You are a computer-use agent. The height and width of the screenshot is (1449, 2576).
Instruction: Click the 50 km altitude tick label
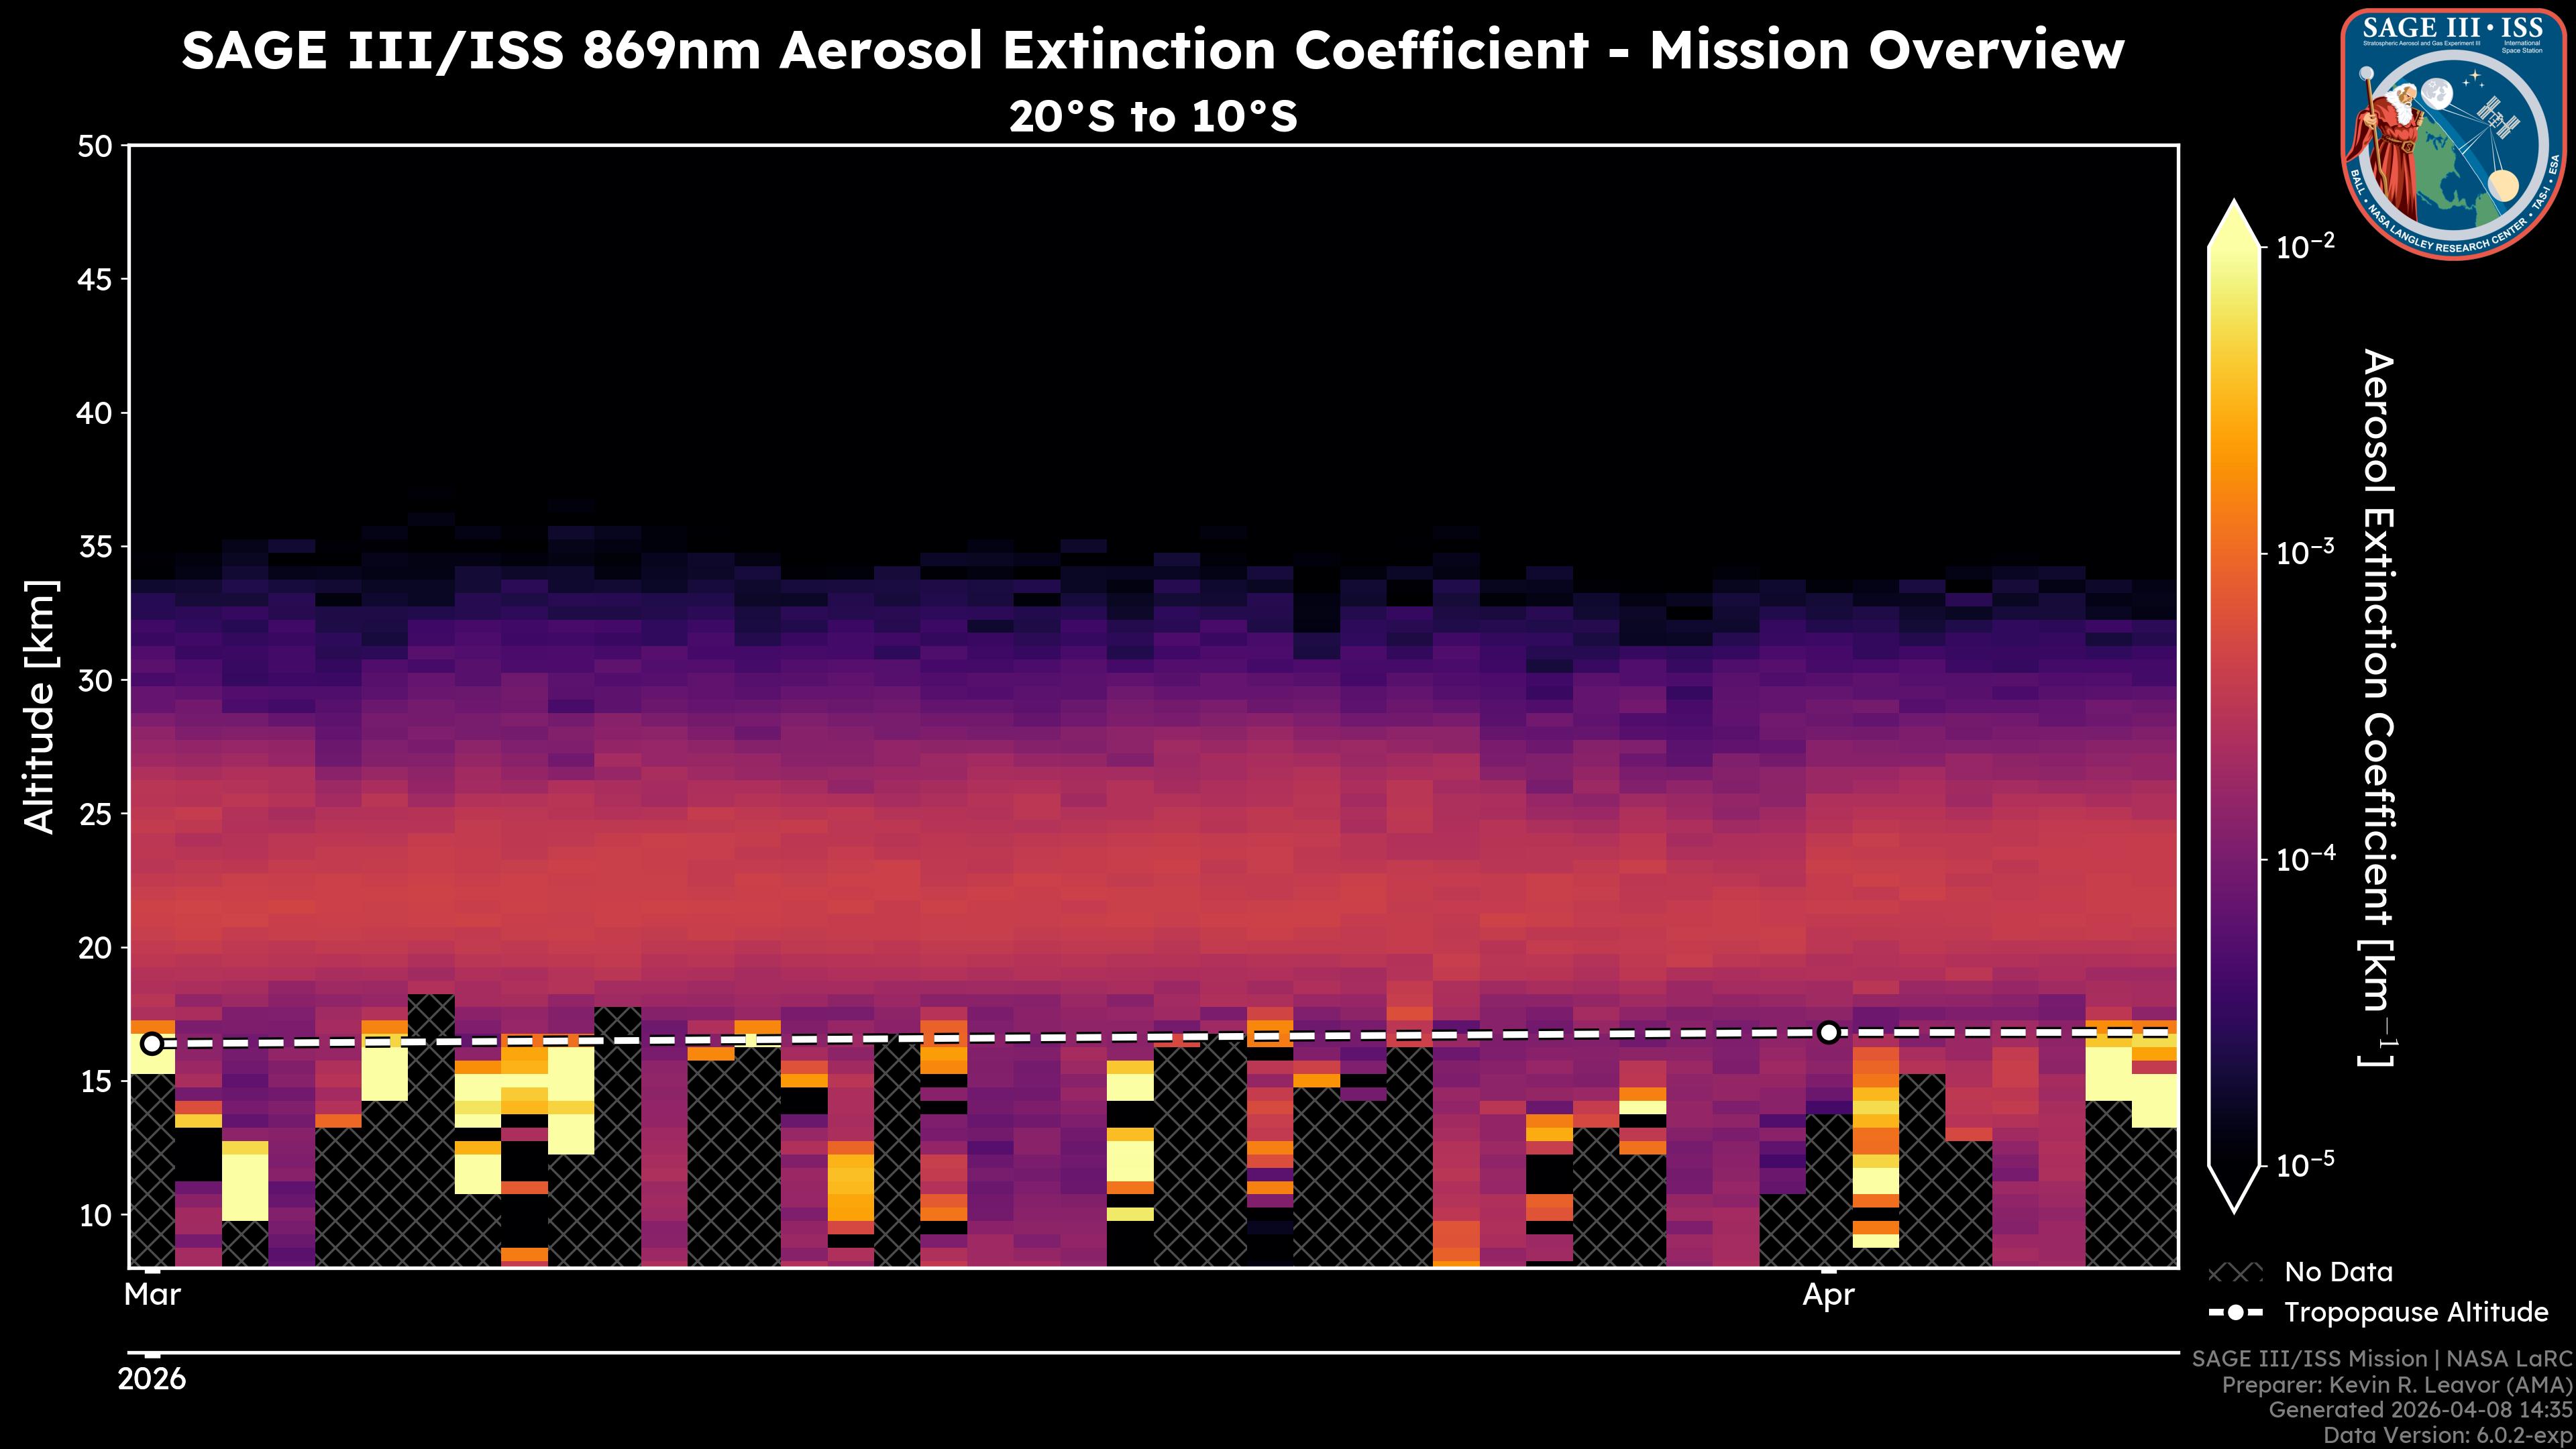pyautogui.click(x=95, y=147)
